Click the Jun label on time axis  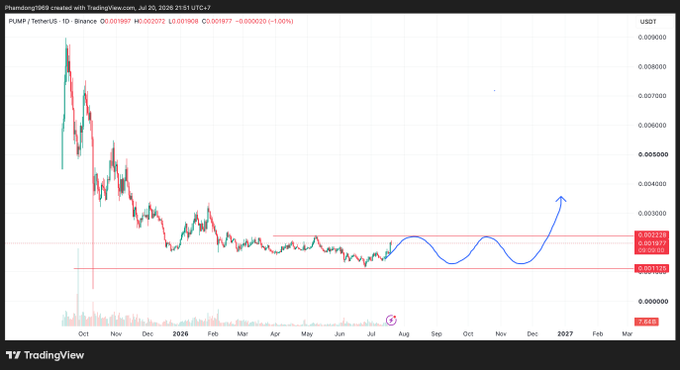(340, 334)
